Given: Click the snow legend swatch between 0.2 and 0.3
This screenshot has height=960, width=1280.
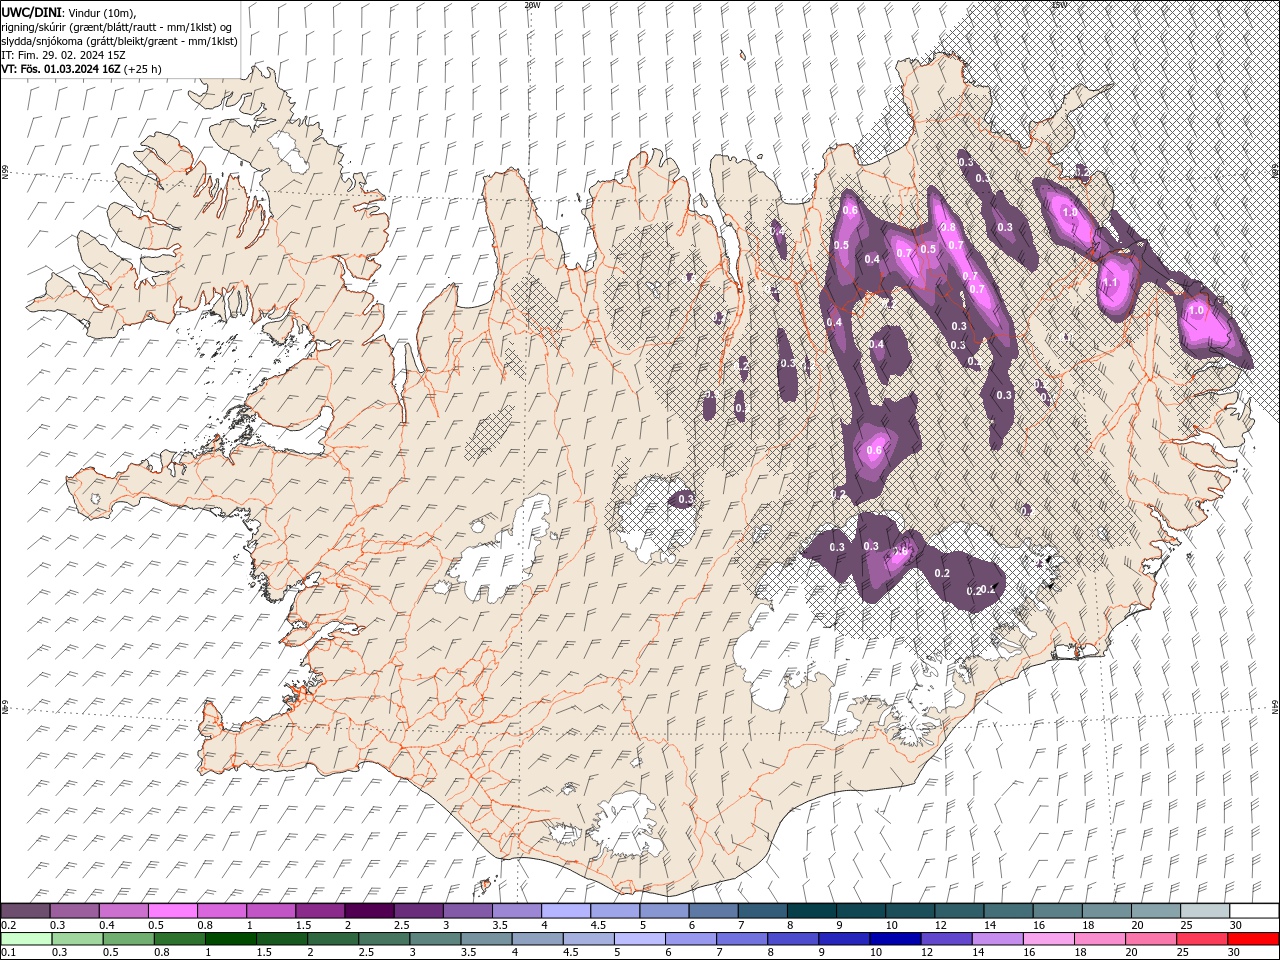Looking at the screenshot, I should pos(25,910).
